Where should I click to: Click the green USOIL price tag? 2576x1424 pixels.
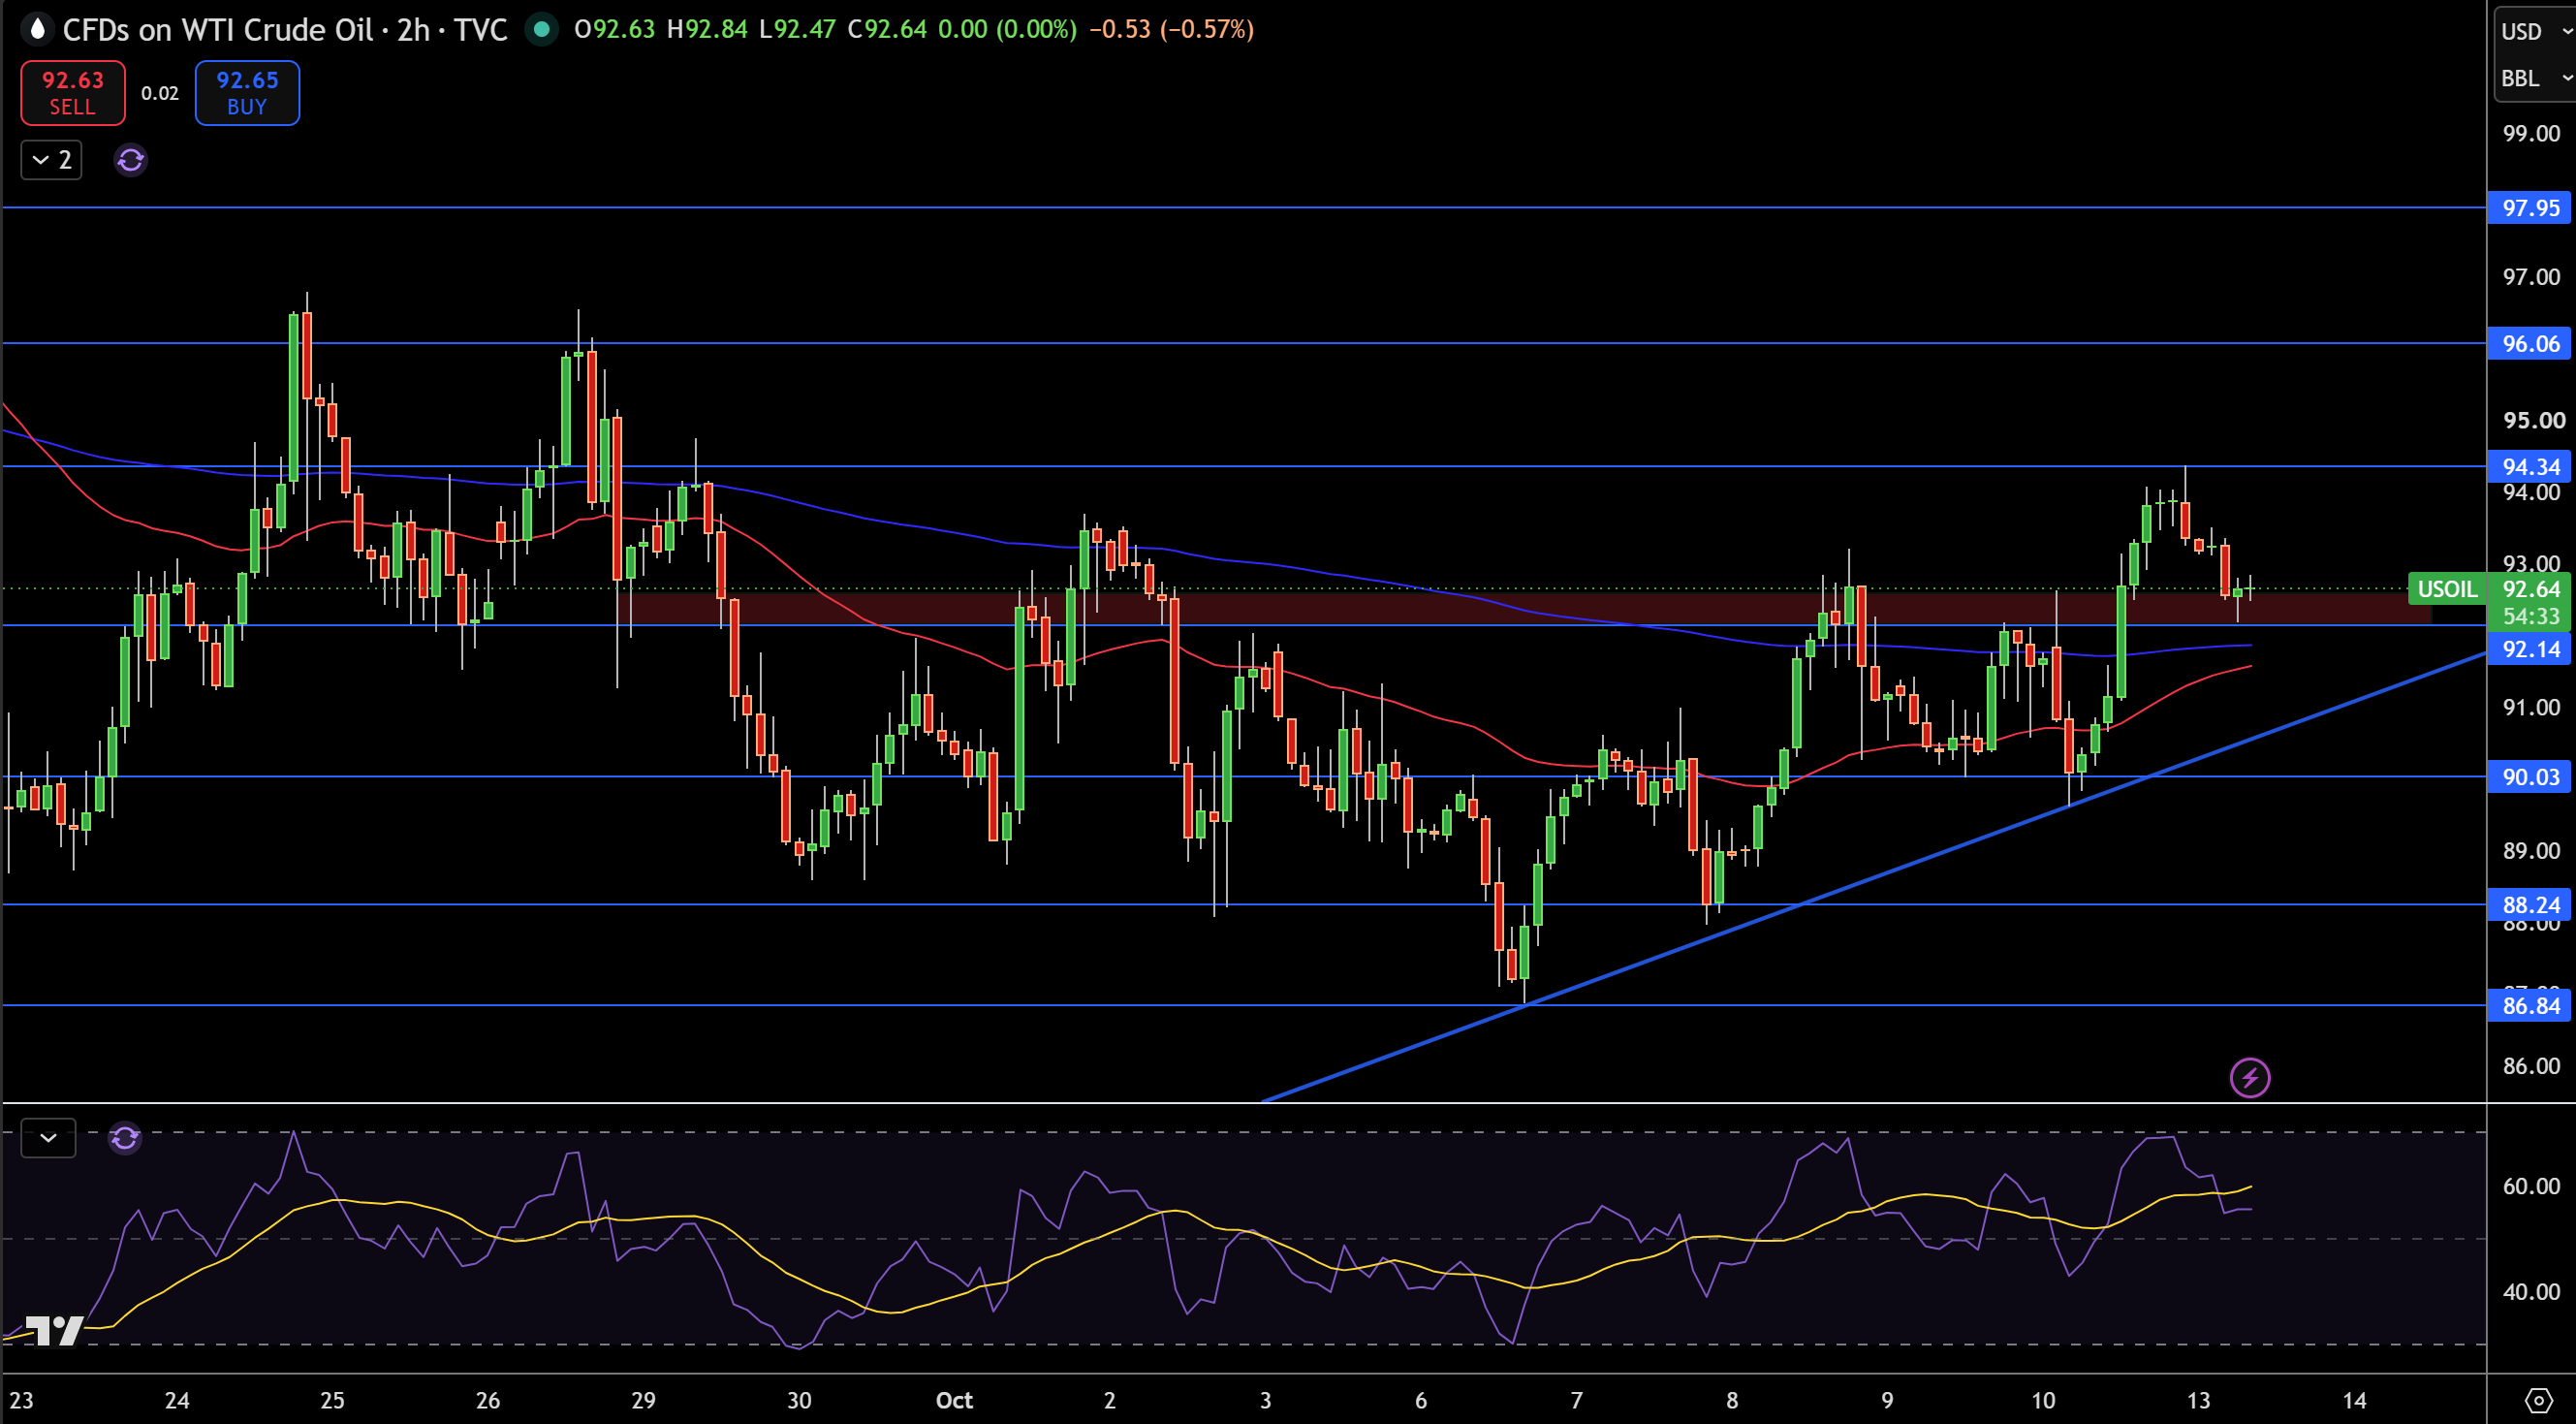point(2447,589)
